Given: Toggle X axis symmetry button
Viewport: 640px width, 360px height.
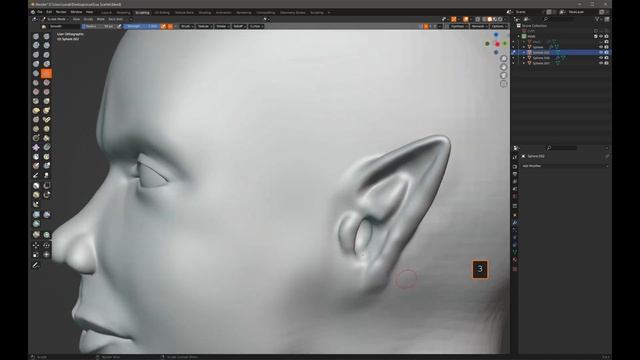Looking at the screenshot, I should [x=426, y=26].
